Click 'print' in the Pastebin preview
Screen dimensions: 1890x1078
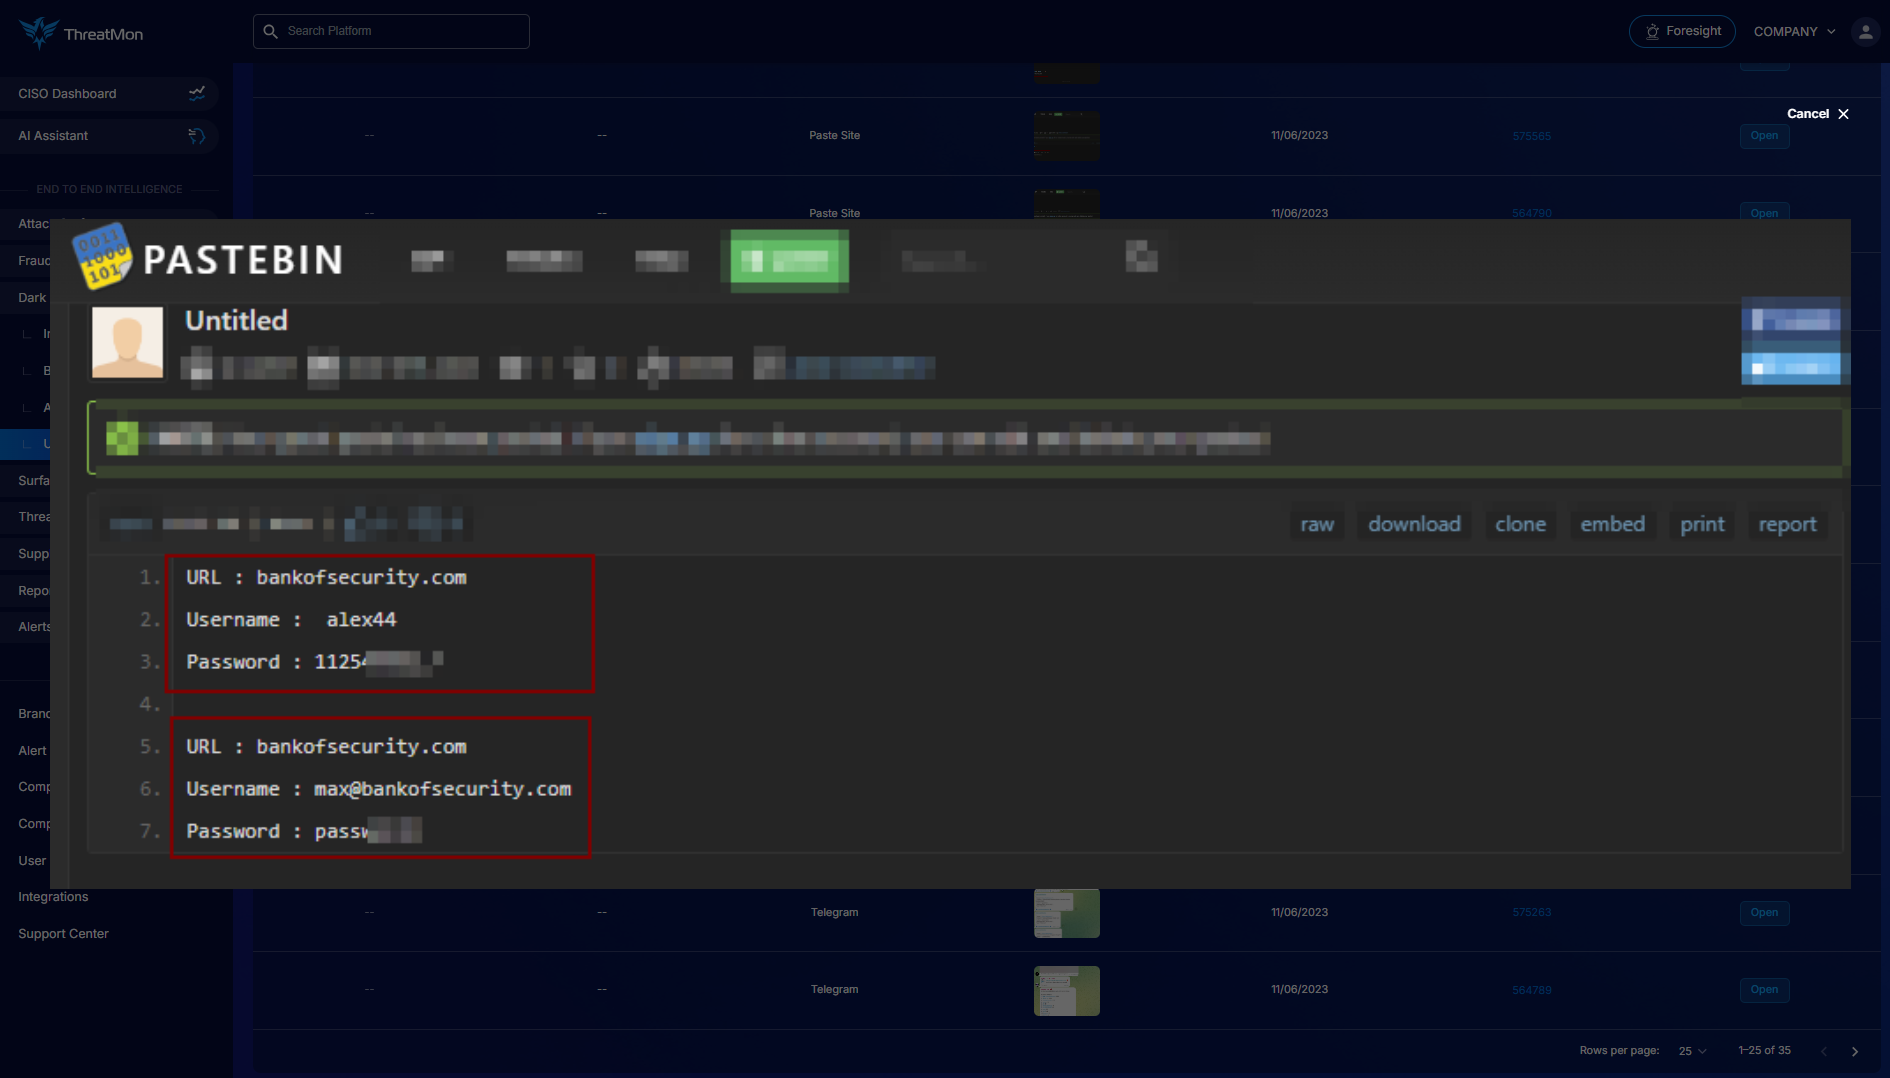pos(1702,524)
